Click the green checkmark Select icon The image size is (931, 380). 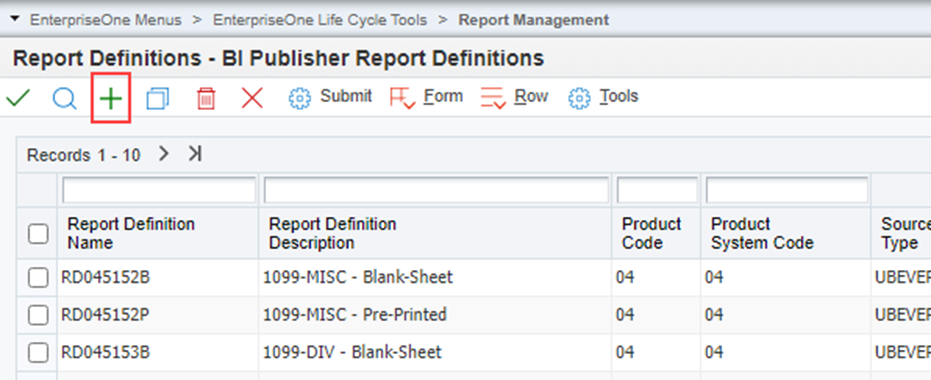pos(18,98)
